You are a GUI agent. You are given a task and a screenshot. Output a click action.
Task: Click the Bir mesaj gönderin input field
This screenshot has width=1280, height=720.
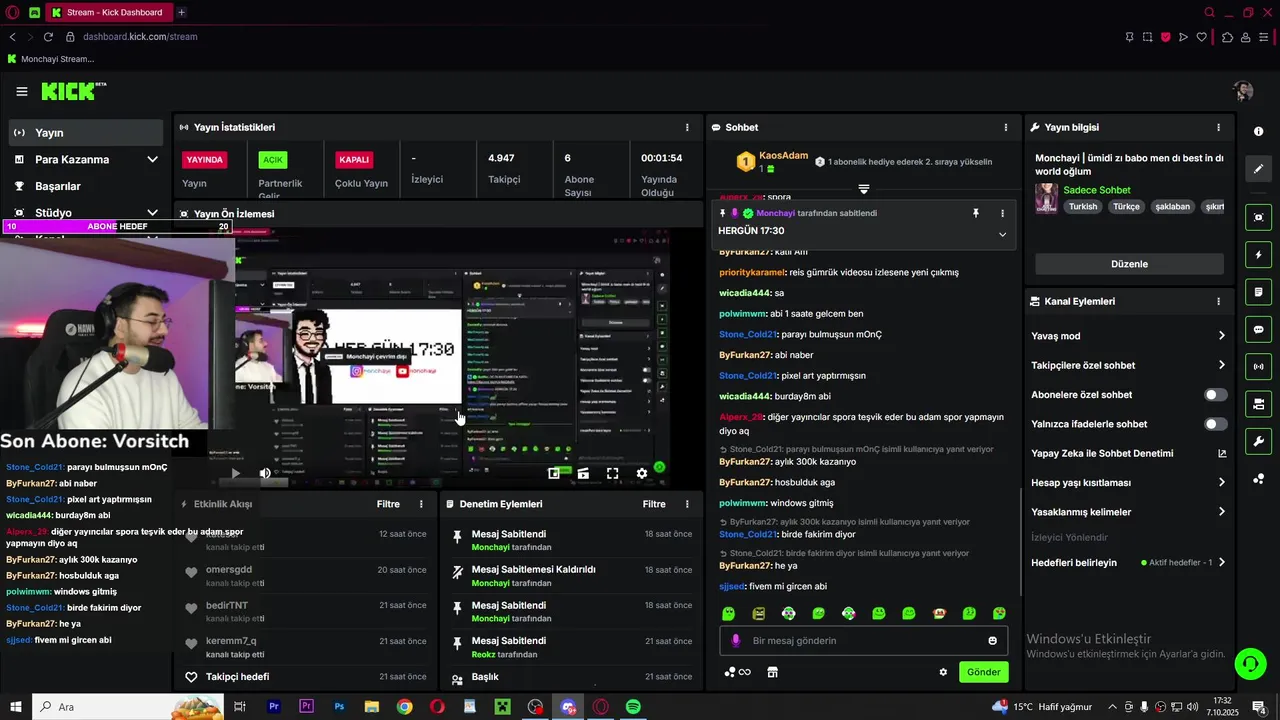[863, 641]
